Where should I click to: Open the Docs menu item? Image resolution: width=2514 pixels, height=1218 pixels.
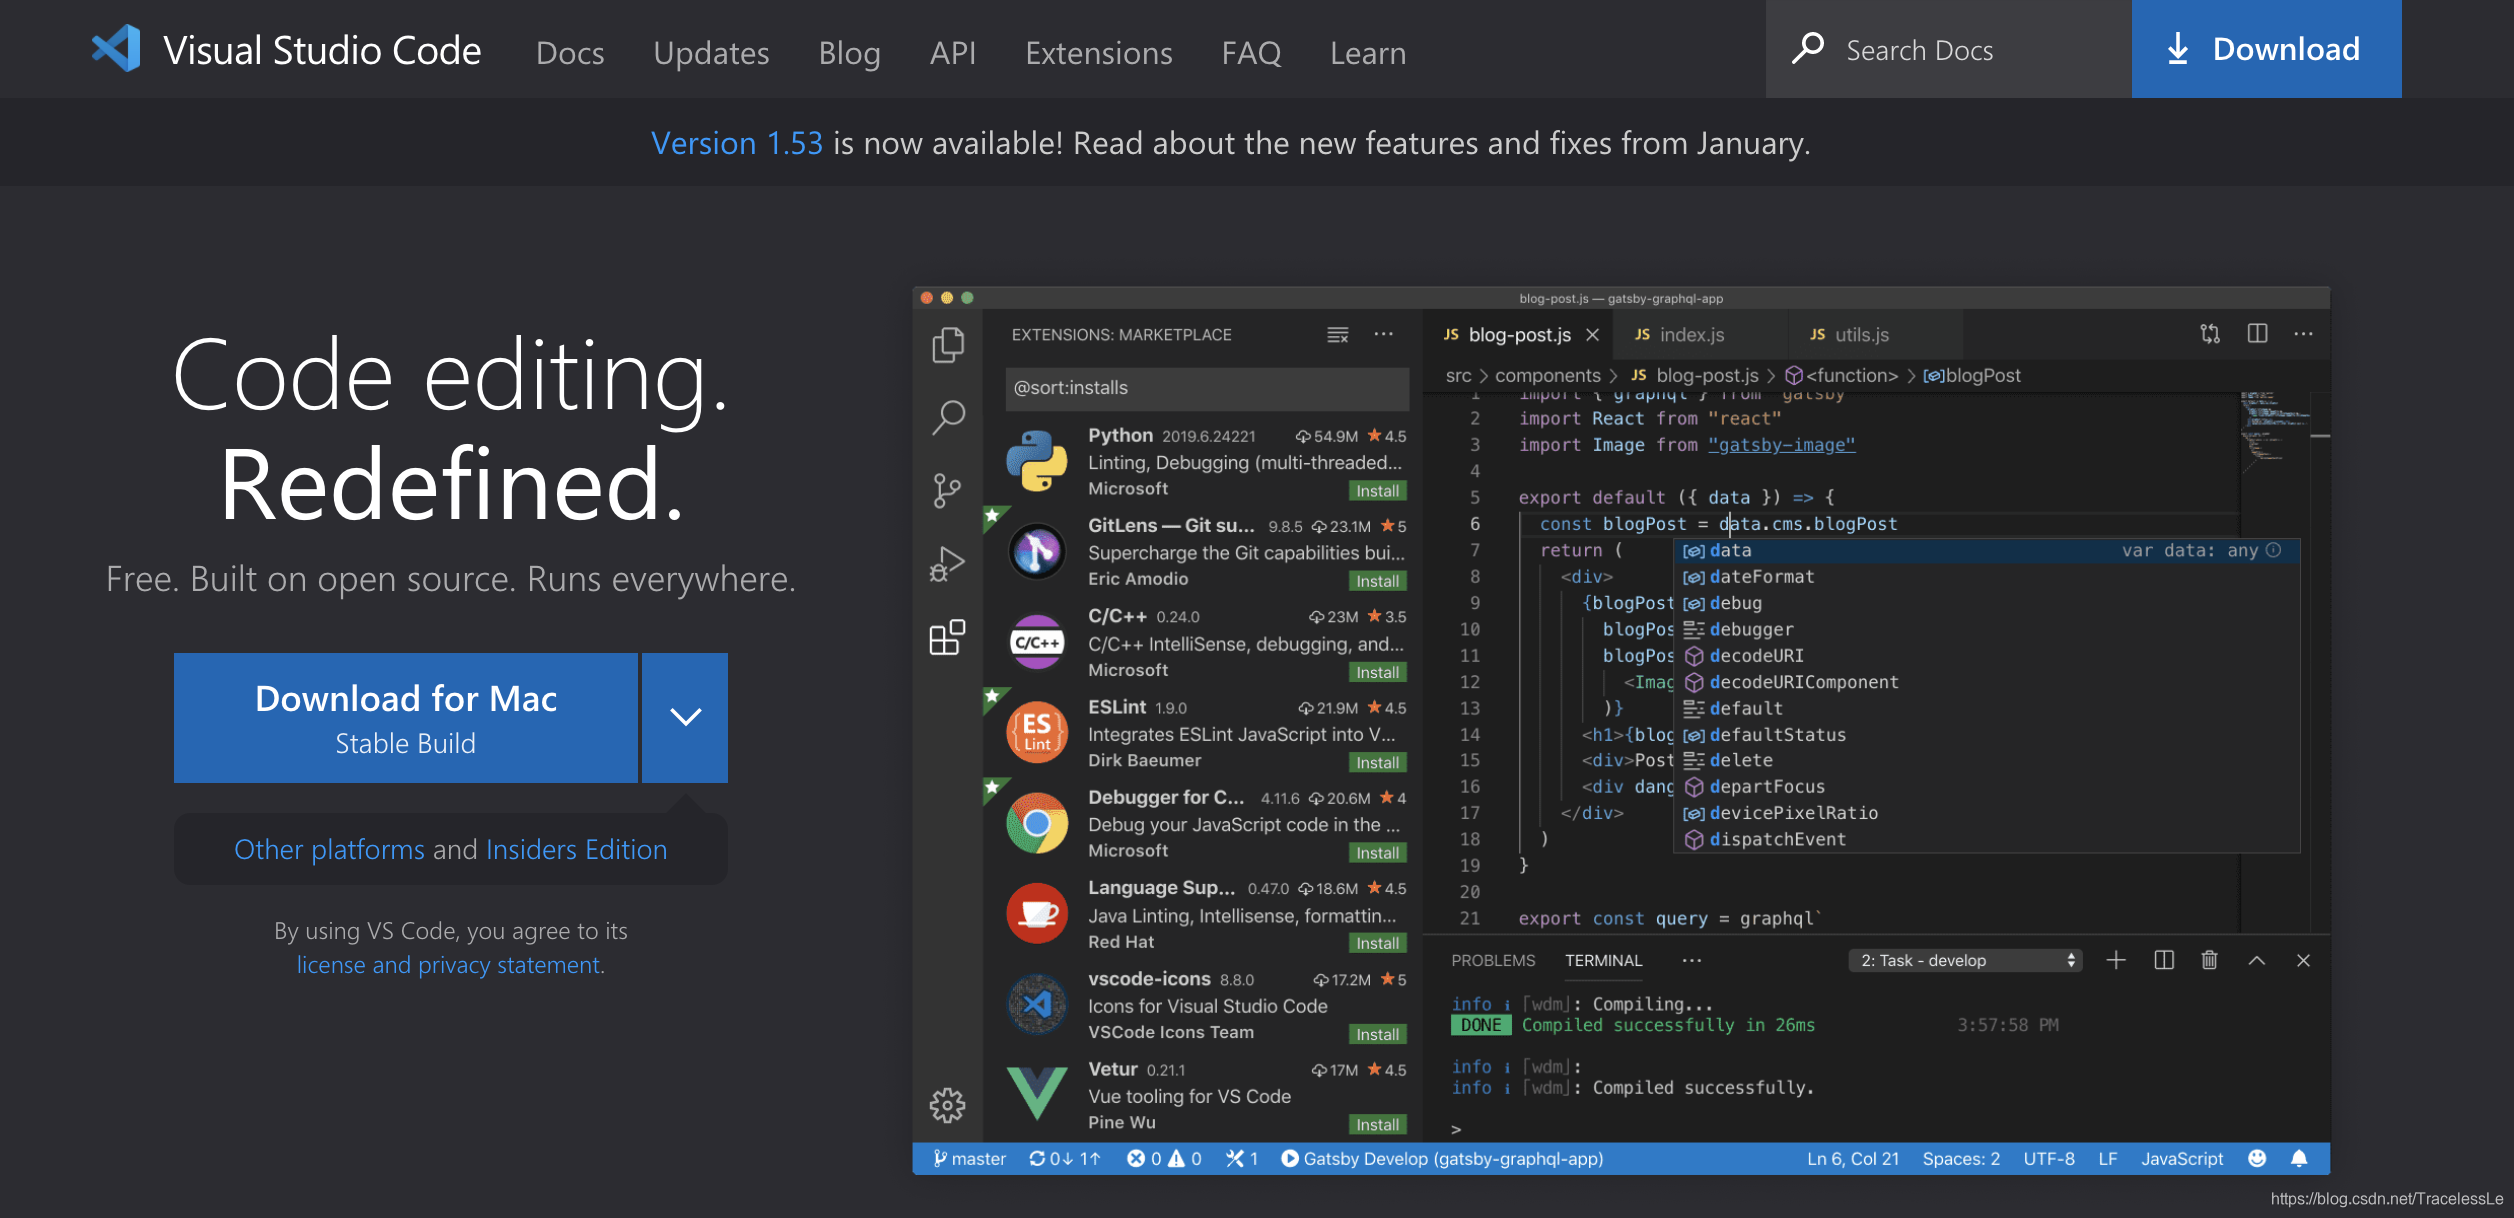coord(570,52)
